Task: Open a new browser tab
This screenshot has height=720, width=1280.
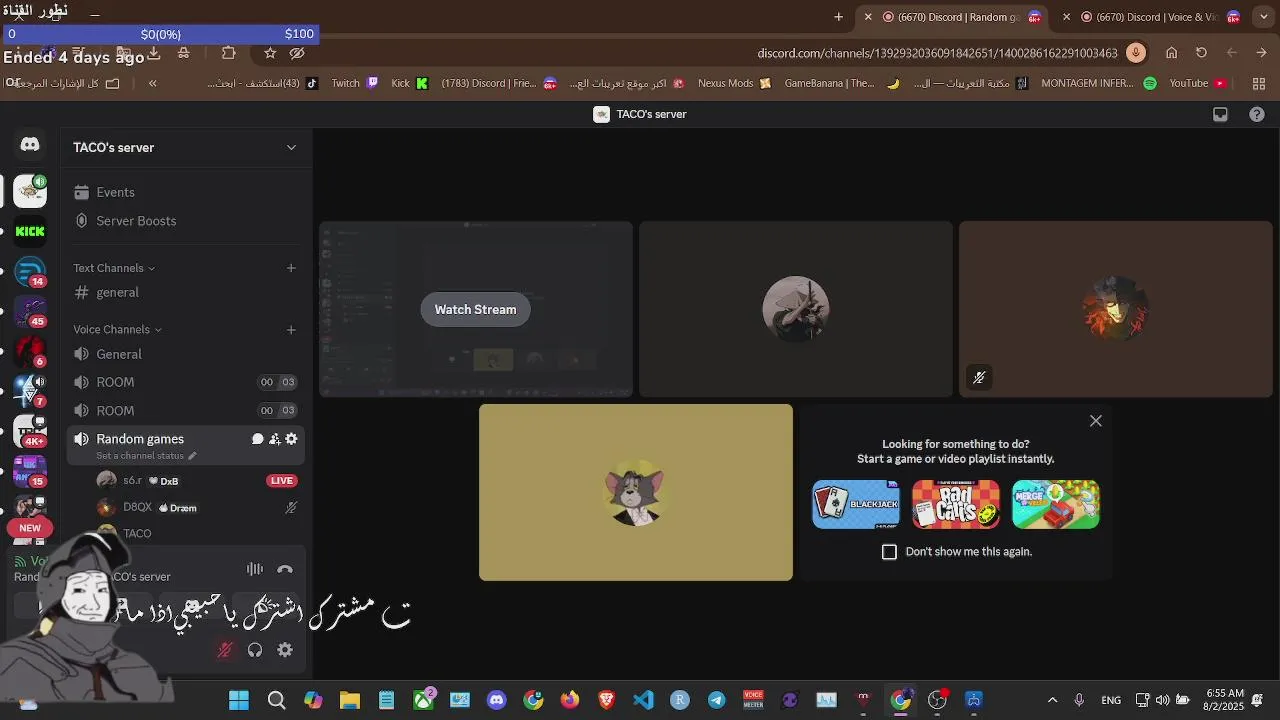Action: coord(838,17)
